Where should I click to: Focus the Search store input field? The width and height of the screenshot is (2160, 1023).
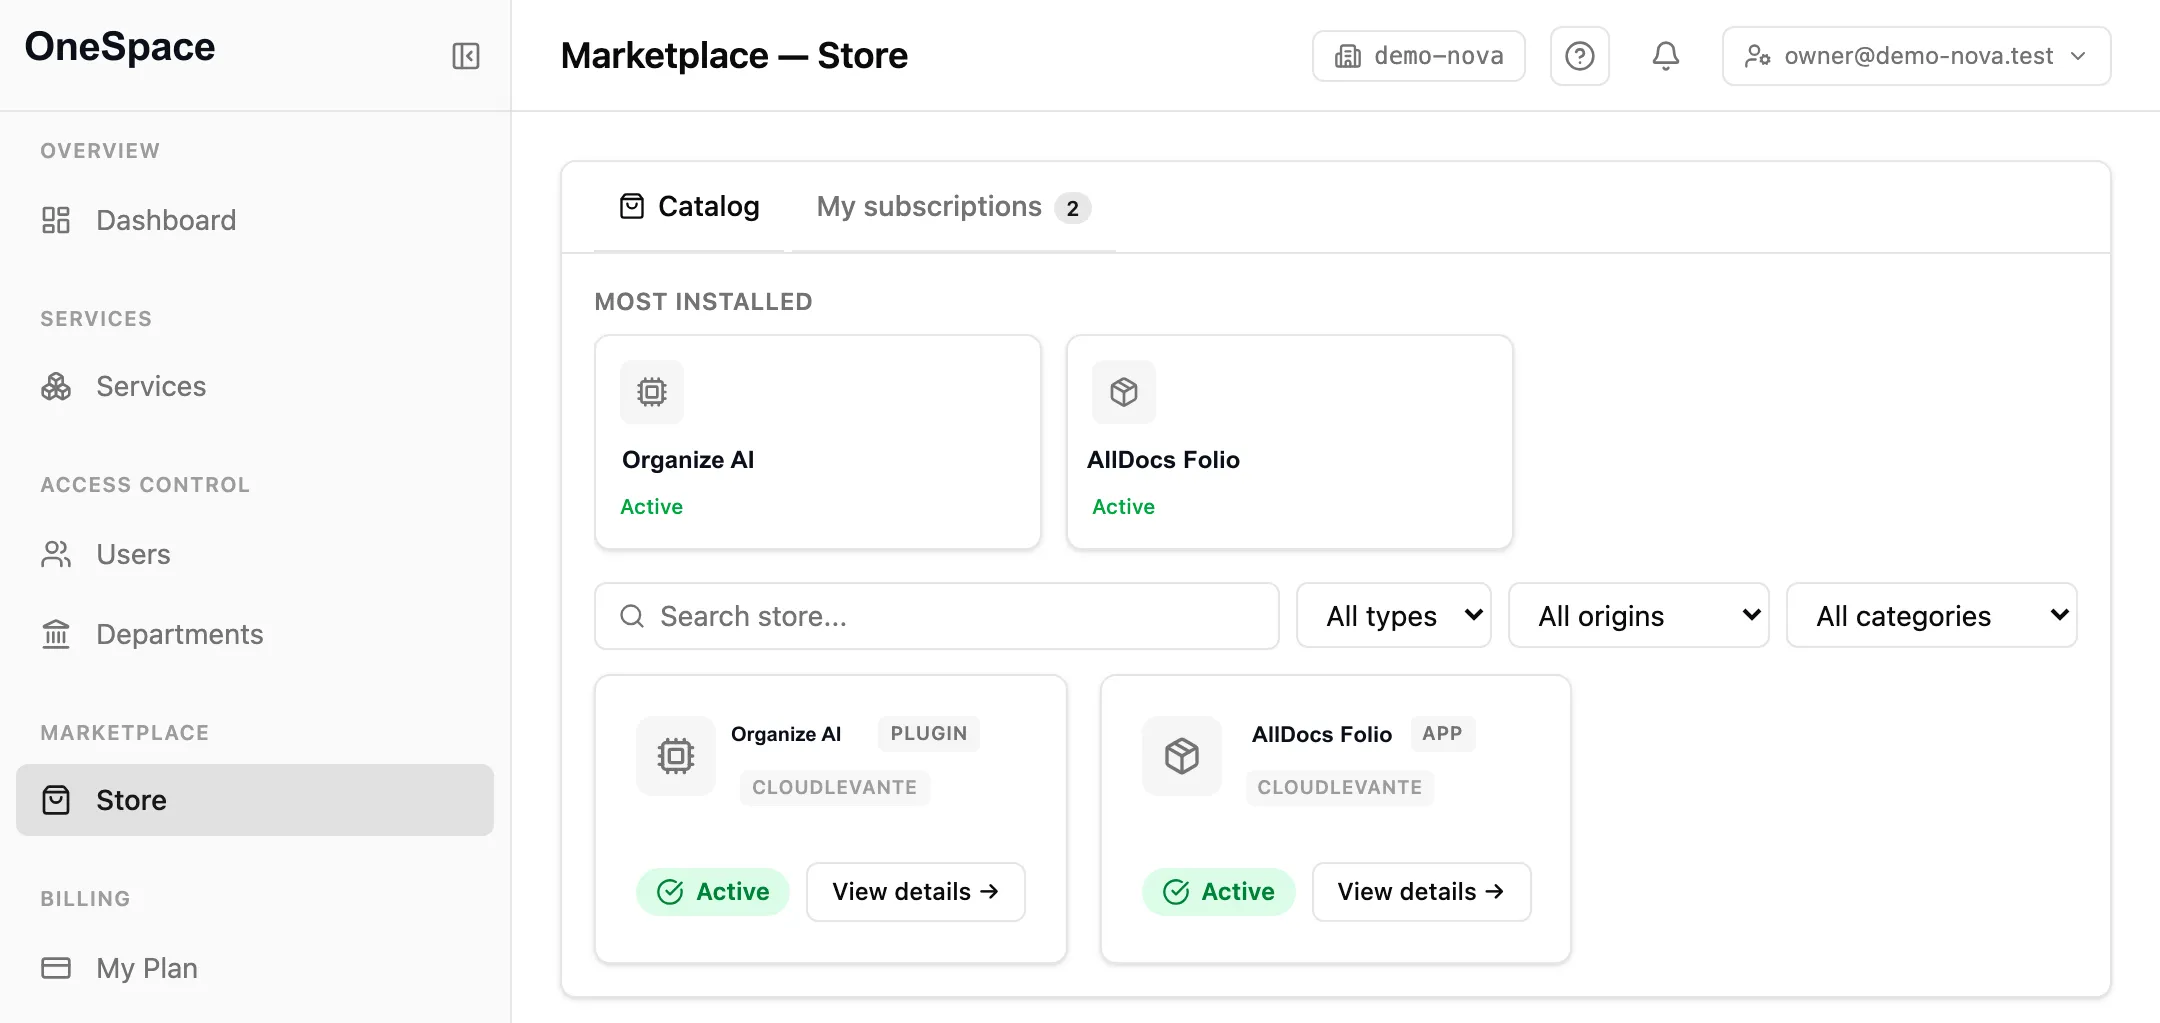point(937,616)
